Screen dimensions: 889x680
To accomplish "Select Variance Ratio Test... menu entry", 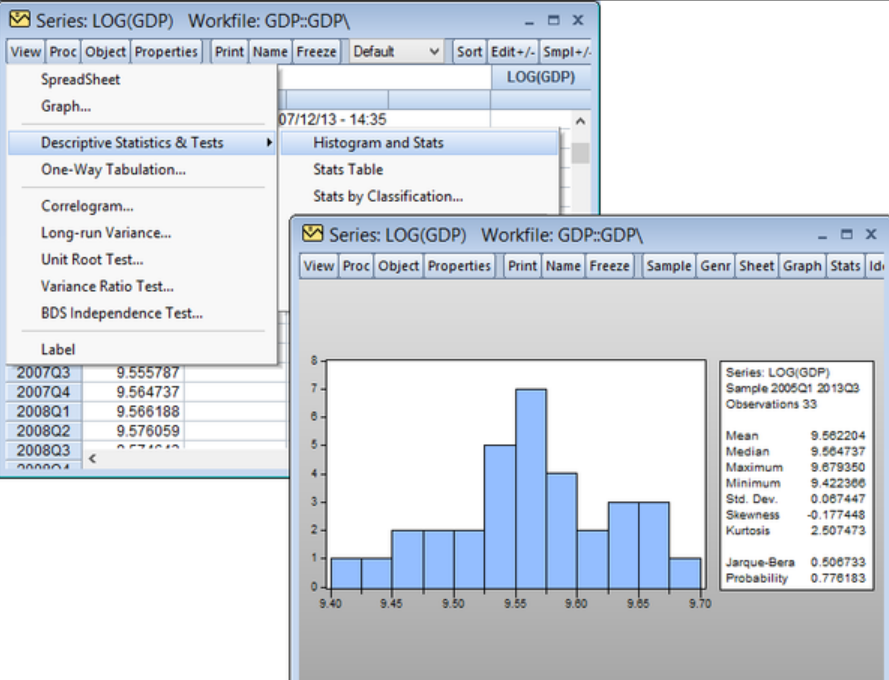I will (x=142, y=286).
